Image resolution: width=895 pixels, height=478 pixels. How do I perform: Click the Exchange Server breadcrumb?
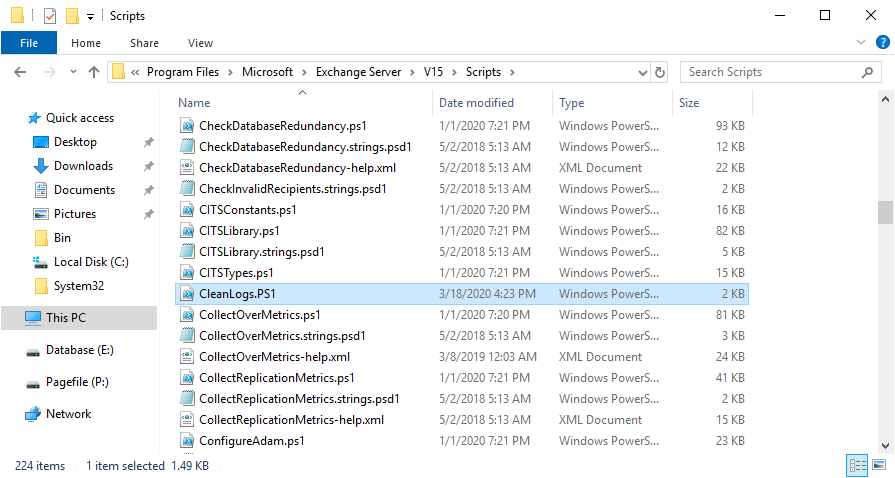pos(358,72)
